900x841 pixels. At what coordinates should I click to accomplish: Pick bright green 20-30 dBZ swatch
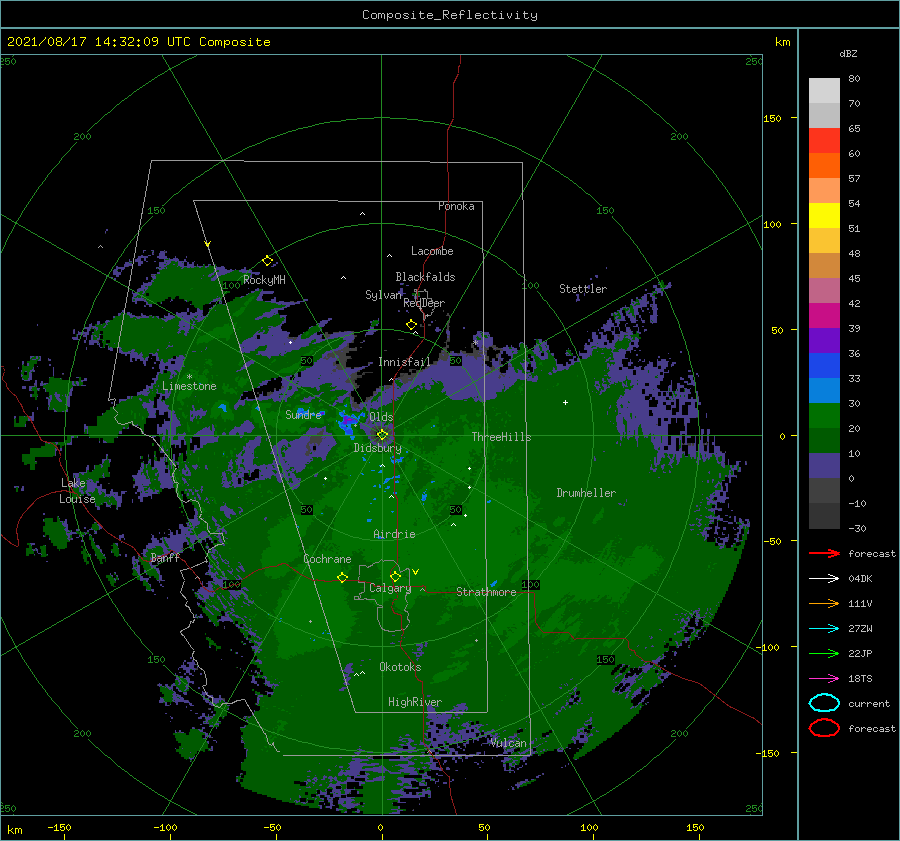point(824,415)
